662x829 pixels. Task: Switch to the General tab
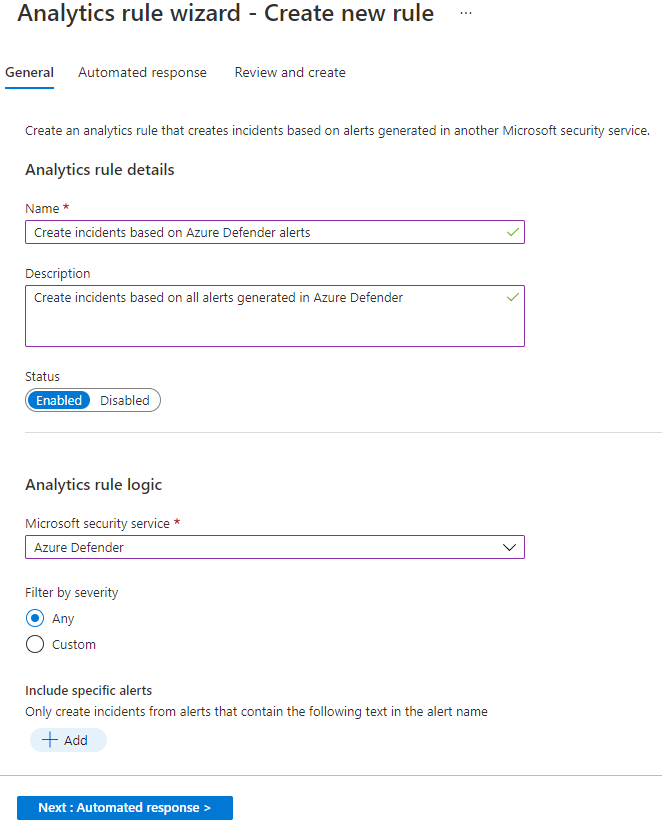(30, 72)
